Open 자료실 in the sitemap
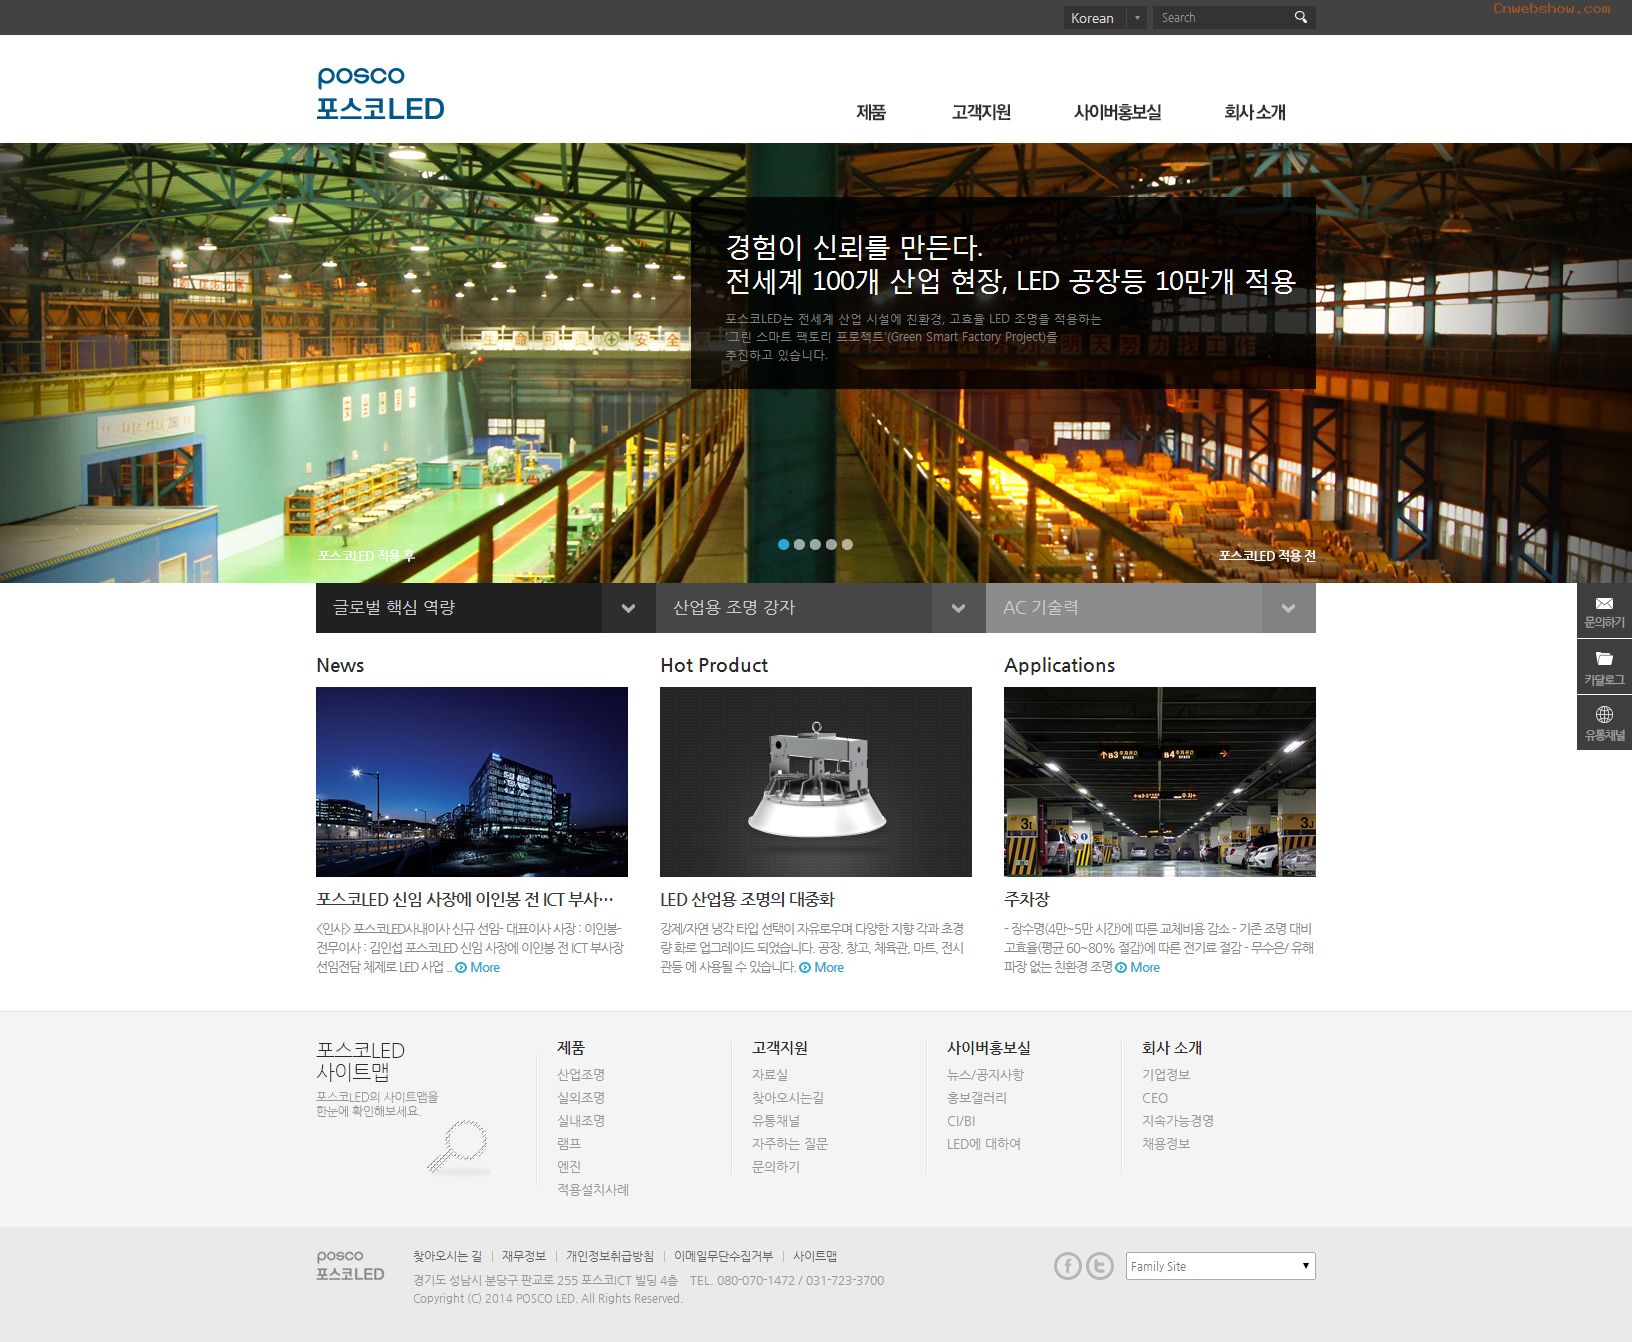The height and width of the screenshot is (1342, 1632). pos(770,1075)
